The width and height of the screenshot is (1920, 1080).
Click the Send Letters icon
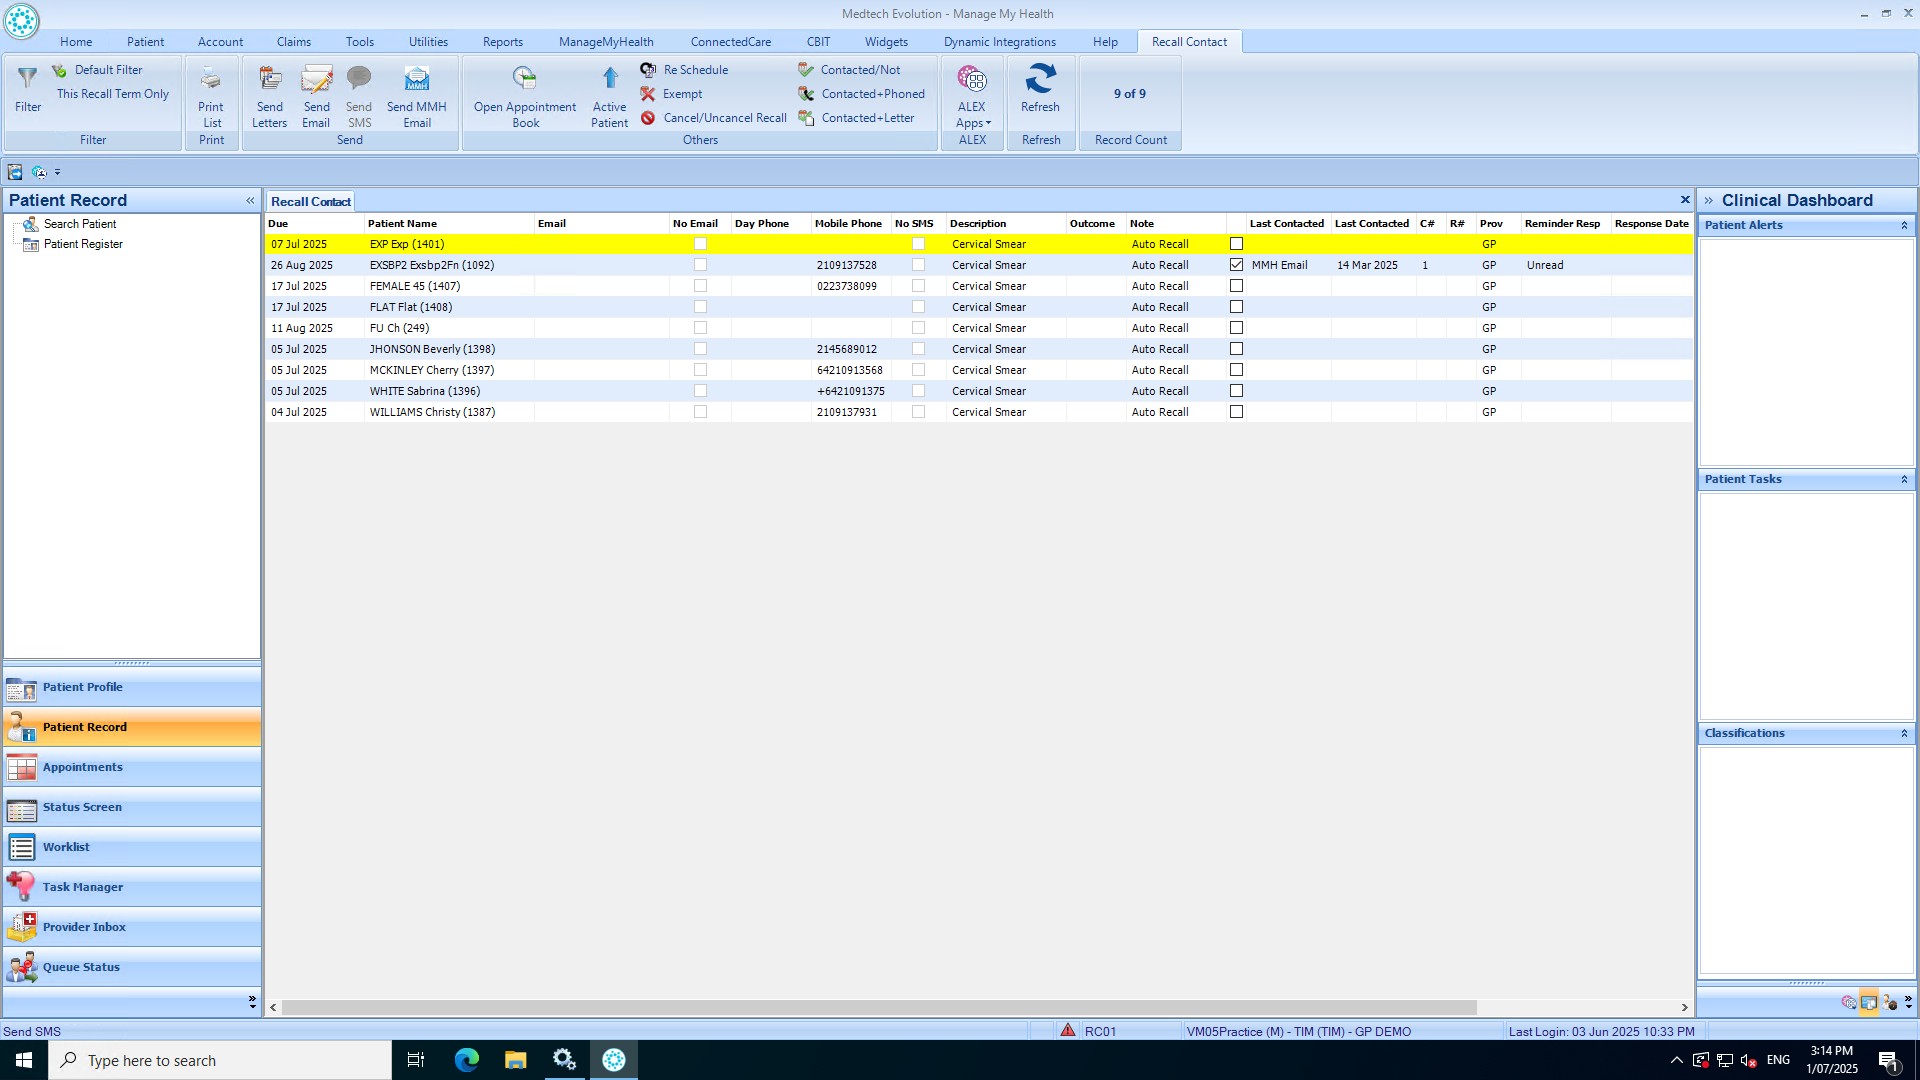point(269,79)
